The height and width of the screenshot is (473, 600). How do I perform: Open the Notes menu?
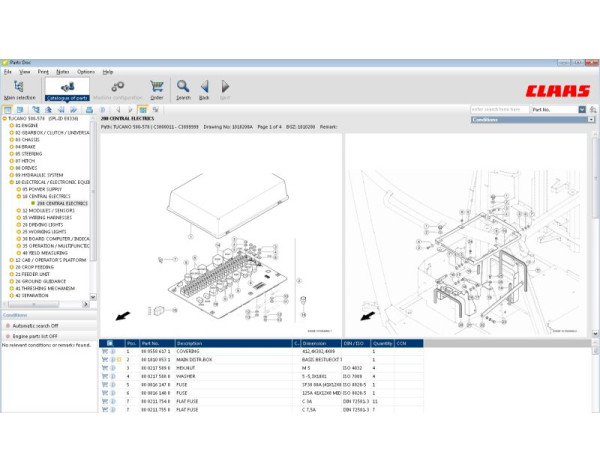(63, 72)
